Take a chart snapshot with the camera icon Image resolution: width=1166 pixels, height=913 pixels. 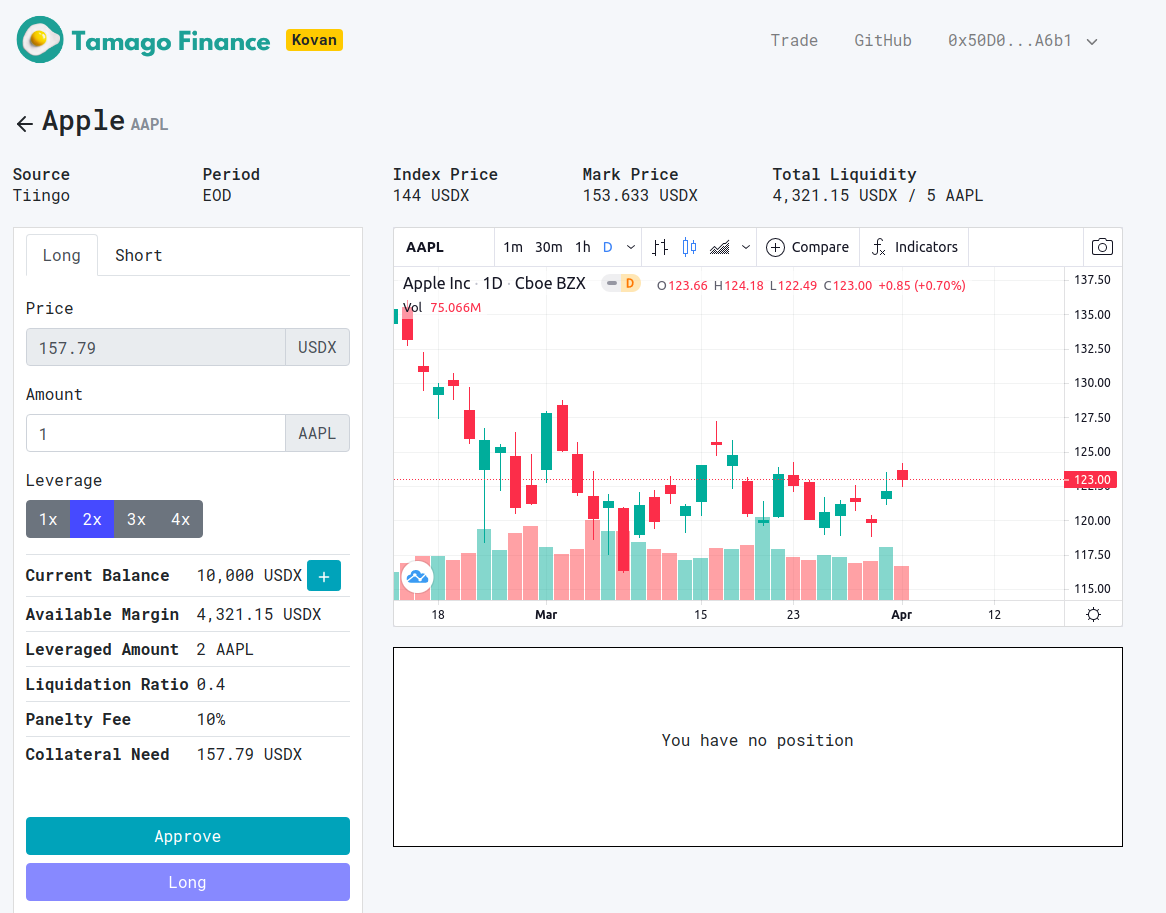pyautogui.click(x=1102, y=247)
